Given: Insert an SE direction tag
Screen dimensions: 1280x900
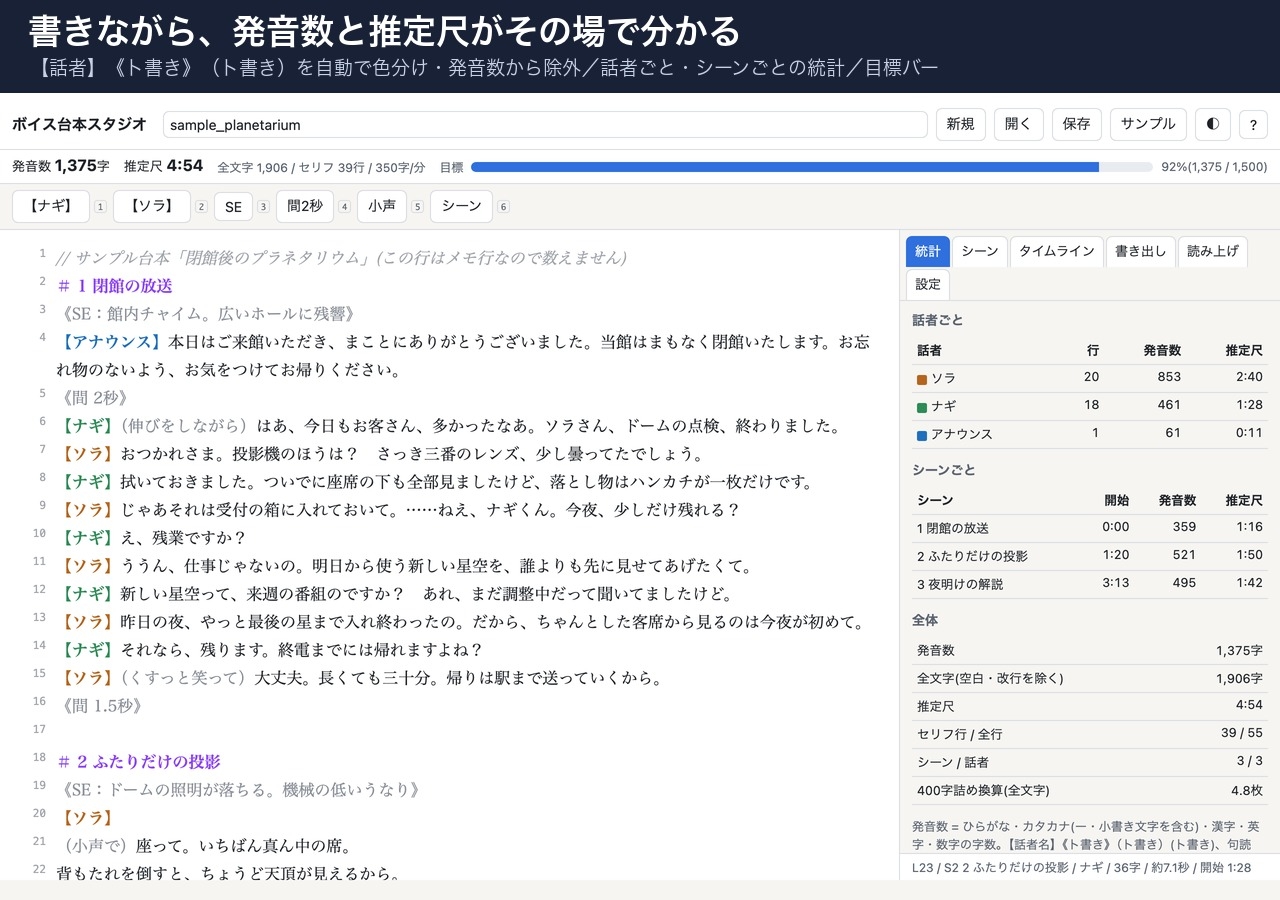Looking at the screenshot, I should pos(233,206).
